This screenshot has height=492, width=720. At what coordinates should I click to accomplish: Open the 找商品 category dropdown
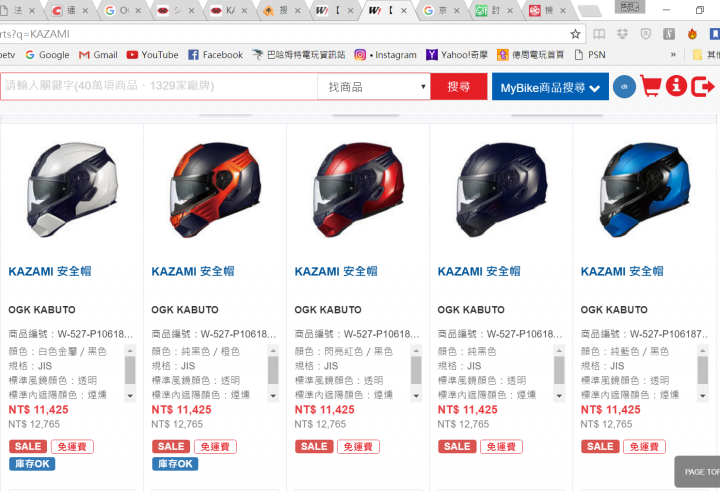(374, 86)
